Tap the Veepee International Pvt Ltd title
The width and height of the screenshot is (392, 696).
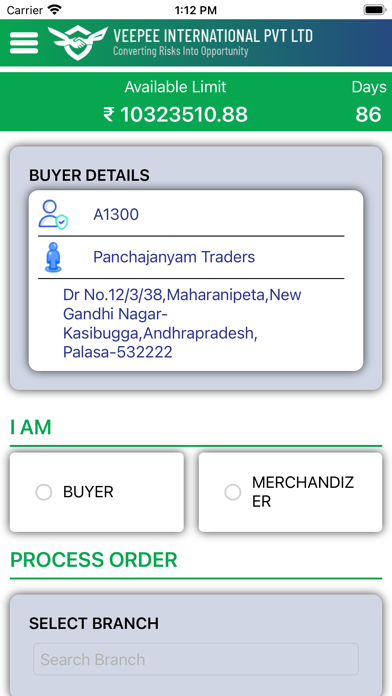pyautogui.click(x=213, y=36)
